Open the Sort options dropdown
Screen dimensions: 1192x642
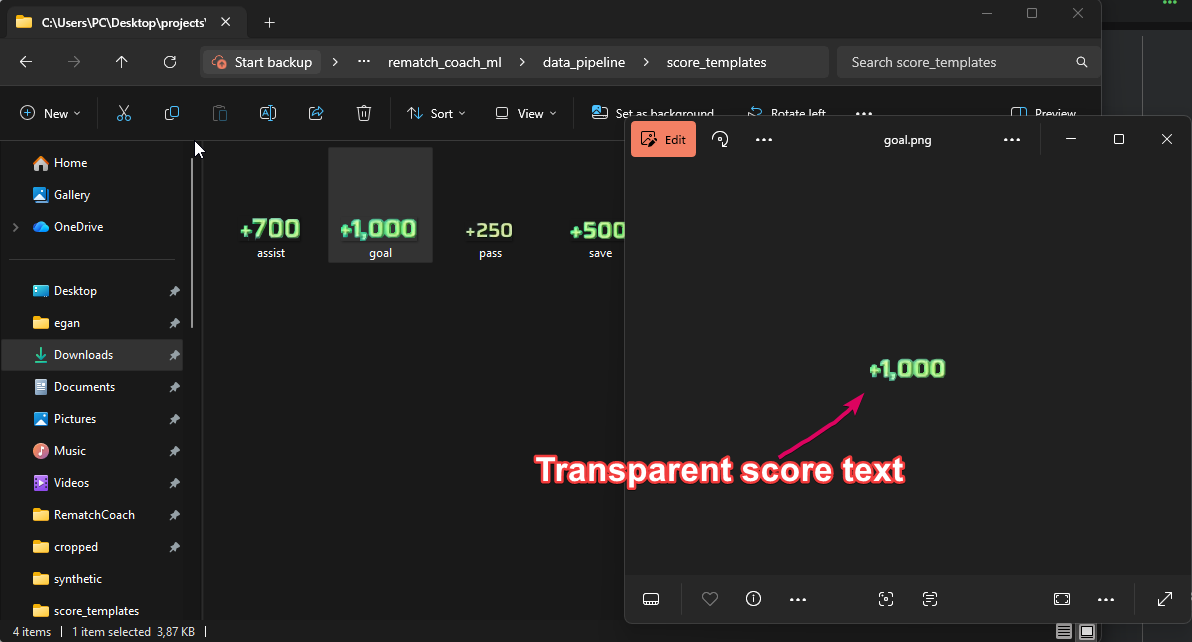click(x=436, y=113)
